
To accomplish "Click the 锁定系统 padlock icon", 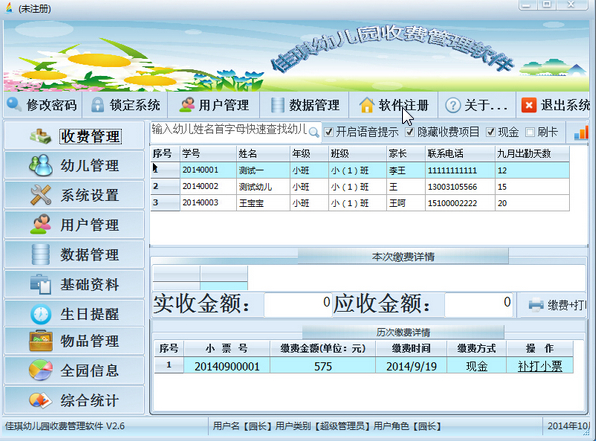I will click(98, 105).
